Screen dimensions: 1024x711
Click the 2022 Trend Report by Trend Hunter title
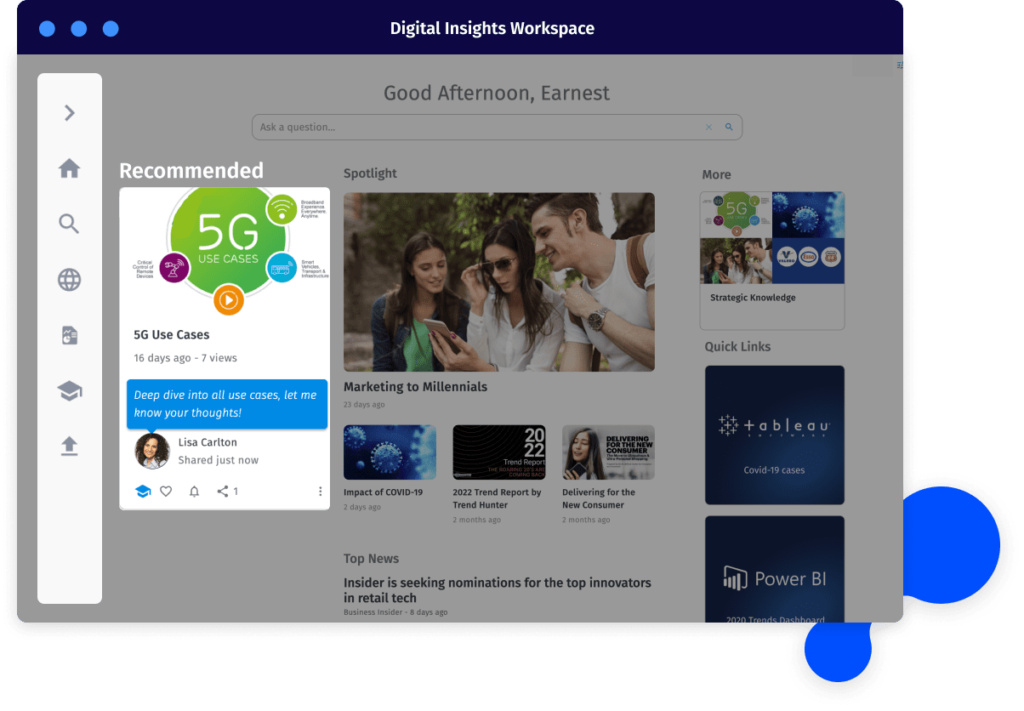click(497, 498)
